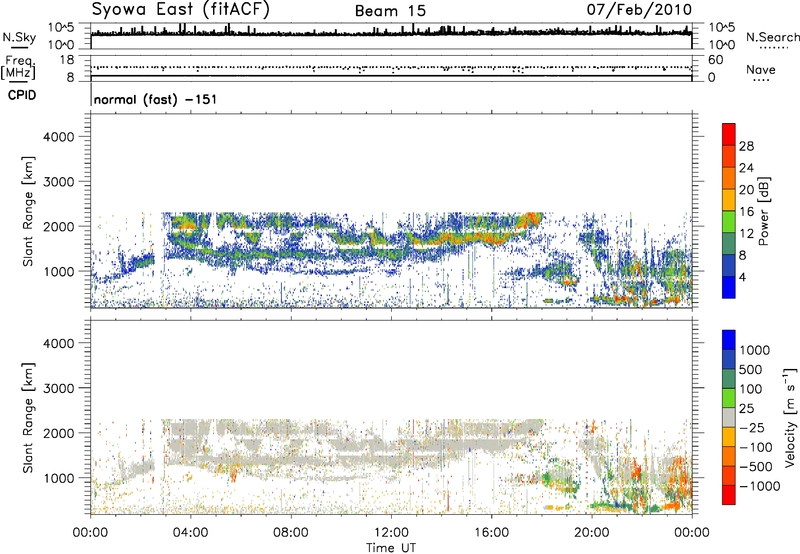Click the '2000' range tick of power panel
Image resolution: width=800 pixels, height=554 pixels.
click(x=58, y=226)
